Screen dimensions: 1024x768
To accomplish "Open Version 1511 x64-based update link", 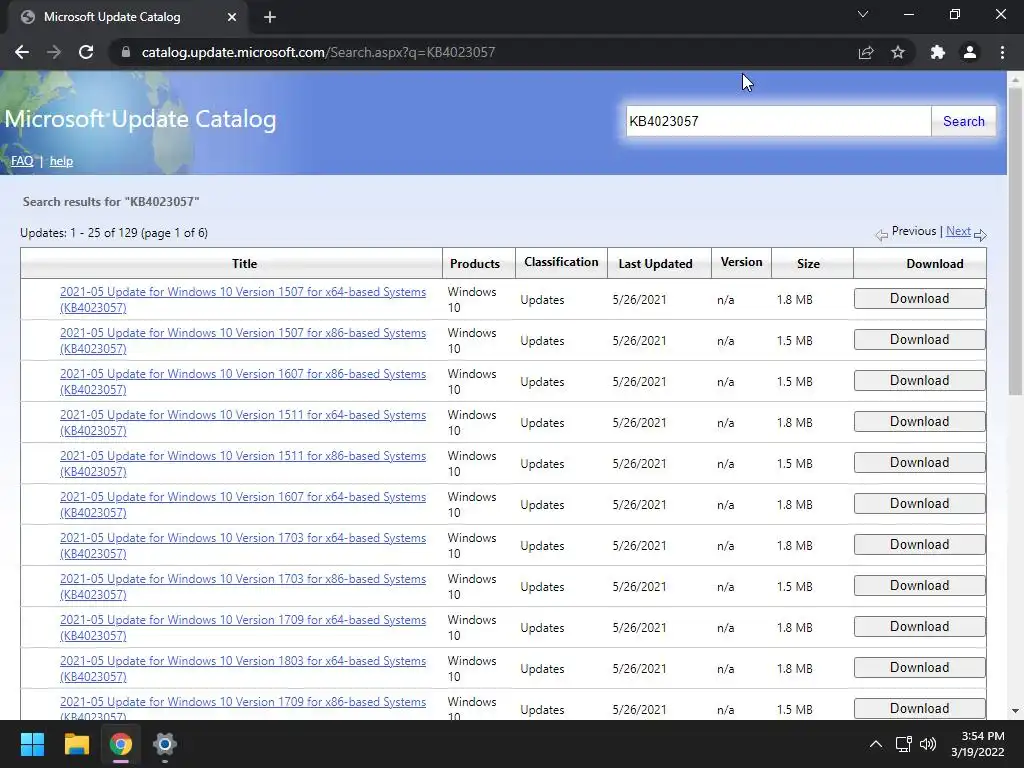I will coord(242,423).
